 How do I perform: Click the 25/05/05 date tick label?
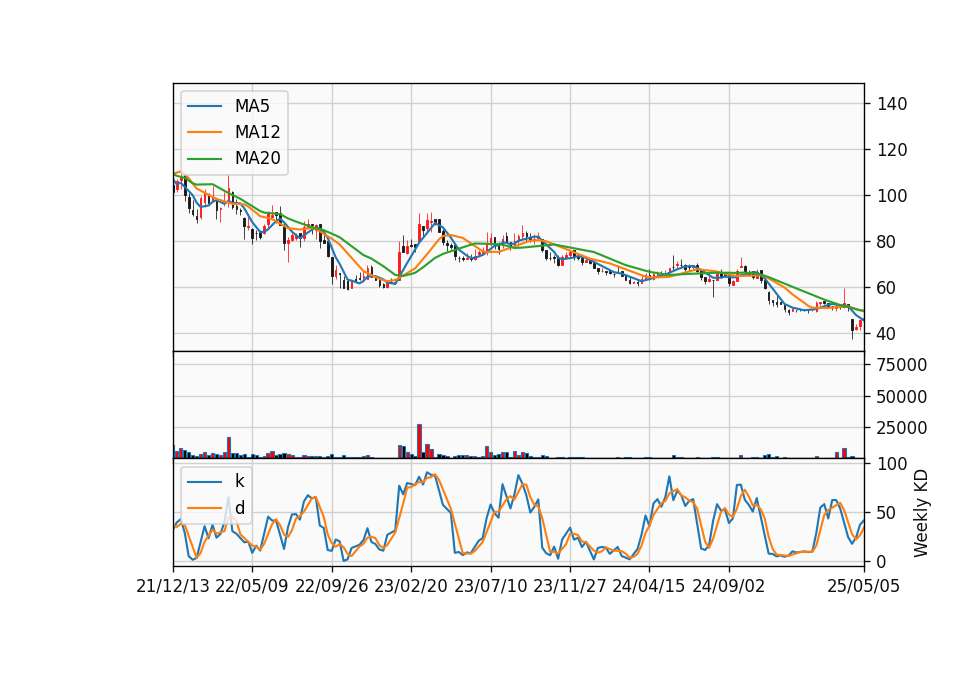(x=864, y=586)
